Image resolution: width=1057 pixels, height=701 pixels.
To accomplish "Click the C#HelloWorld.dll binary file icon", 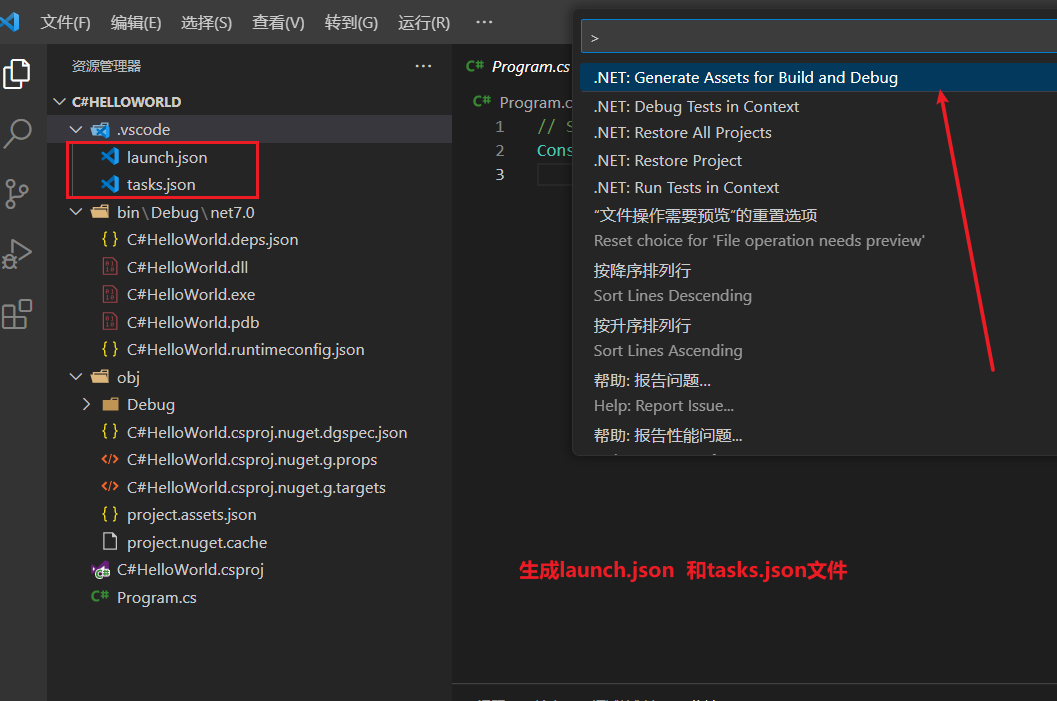I will (x=110, y=267).
